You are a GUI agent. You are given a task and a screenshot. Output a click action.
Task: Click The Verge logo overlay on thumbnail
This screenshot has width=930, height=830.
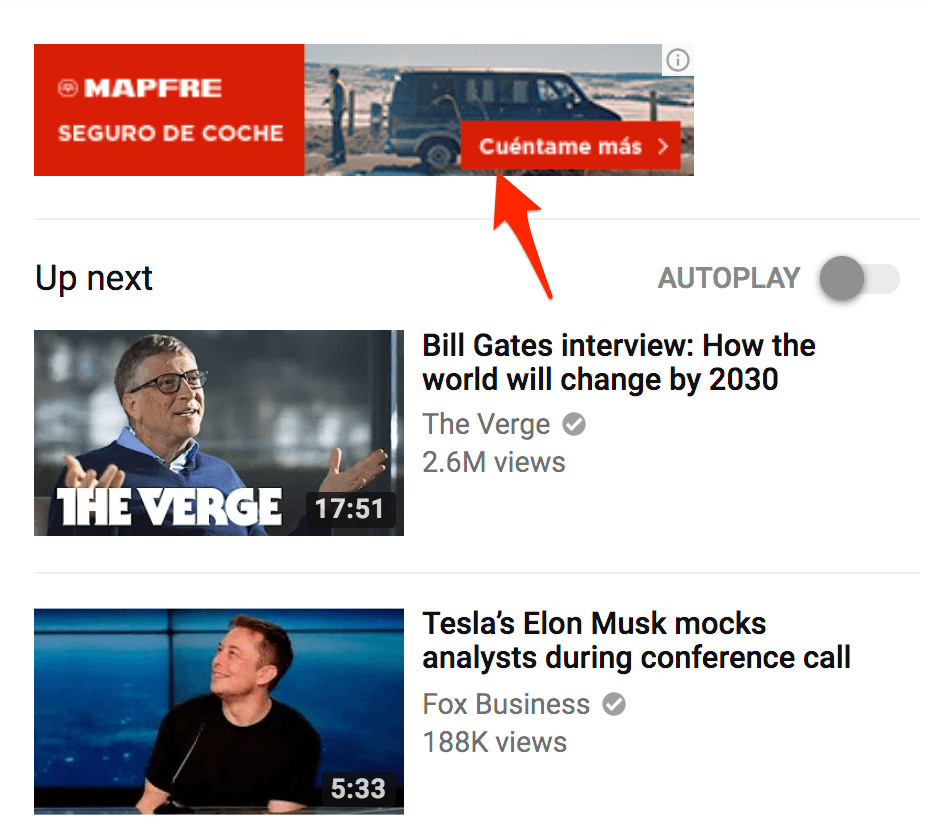click(170, 507)
